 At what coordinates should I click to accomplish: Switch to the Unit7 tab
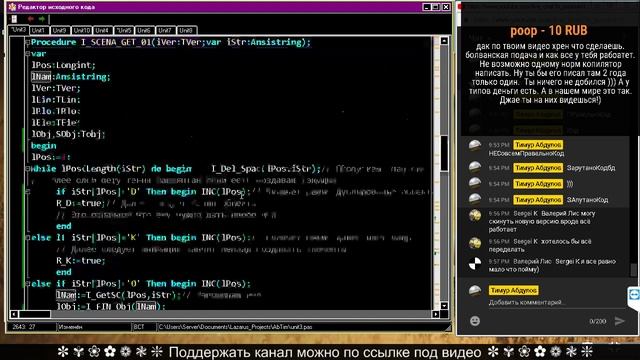click(165, 30)
